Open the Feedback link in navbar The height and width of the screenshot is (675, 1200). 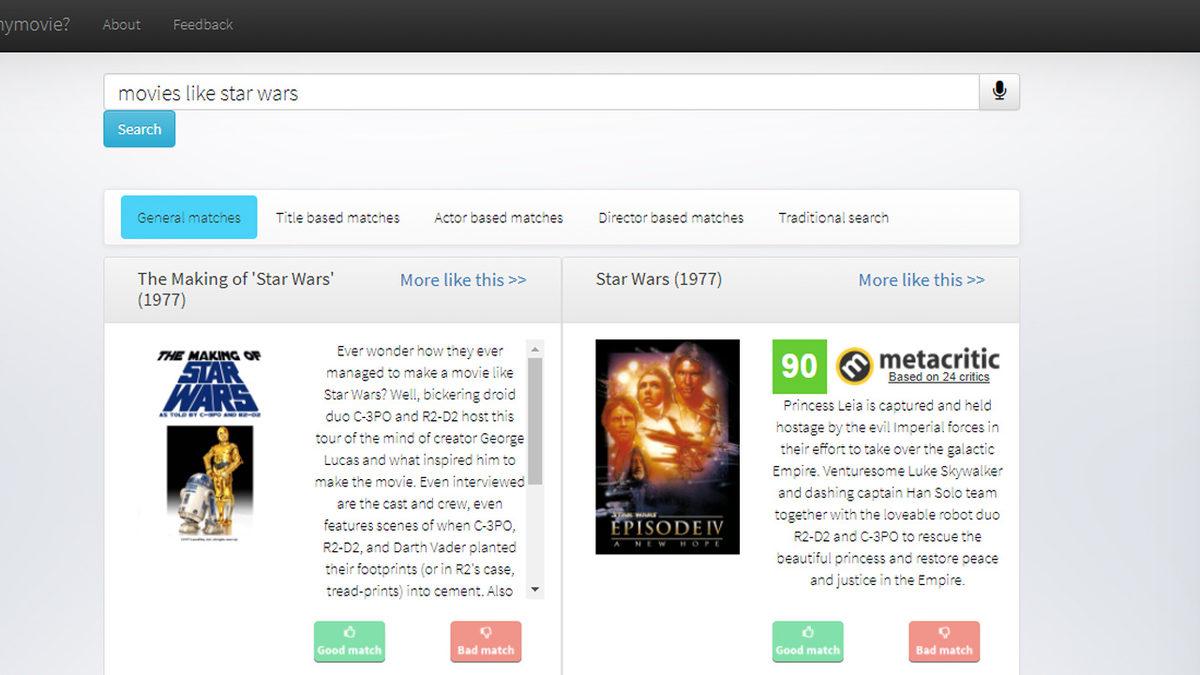(203, 25)
